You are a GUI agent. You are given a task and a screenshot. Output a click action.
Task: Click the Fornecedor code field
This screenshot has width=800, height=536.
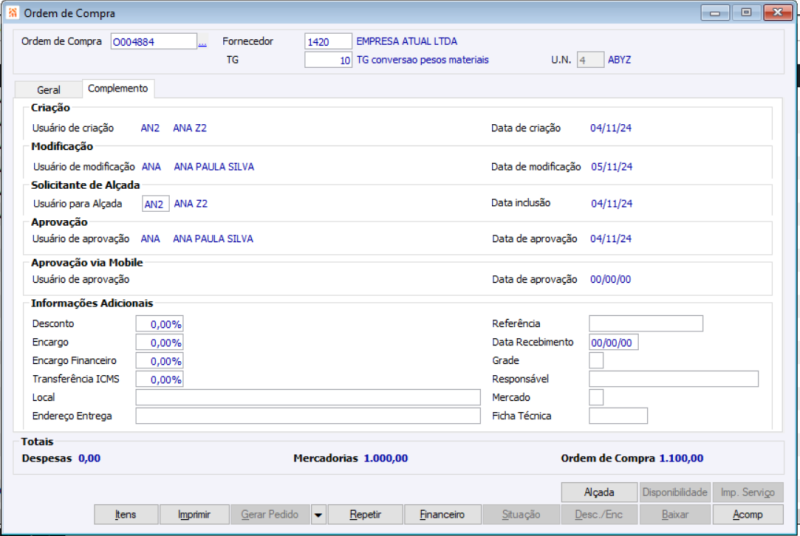328,42
